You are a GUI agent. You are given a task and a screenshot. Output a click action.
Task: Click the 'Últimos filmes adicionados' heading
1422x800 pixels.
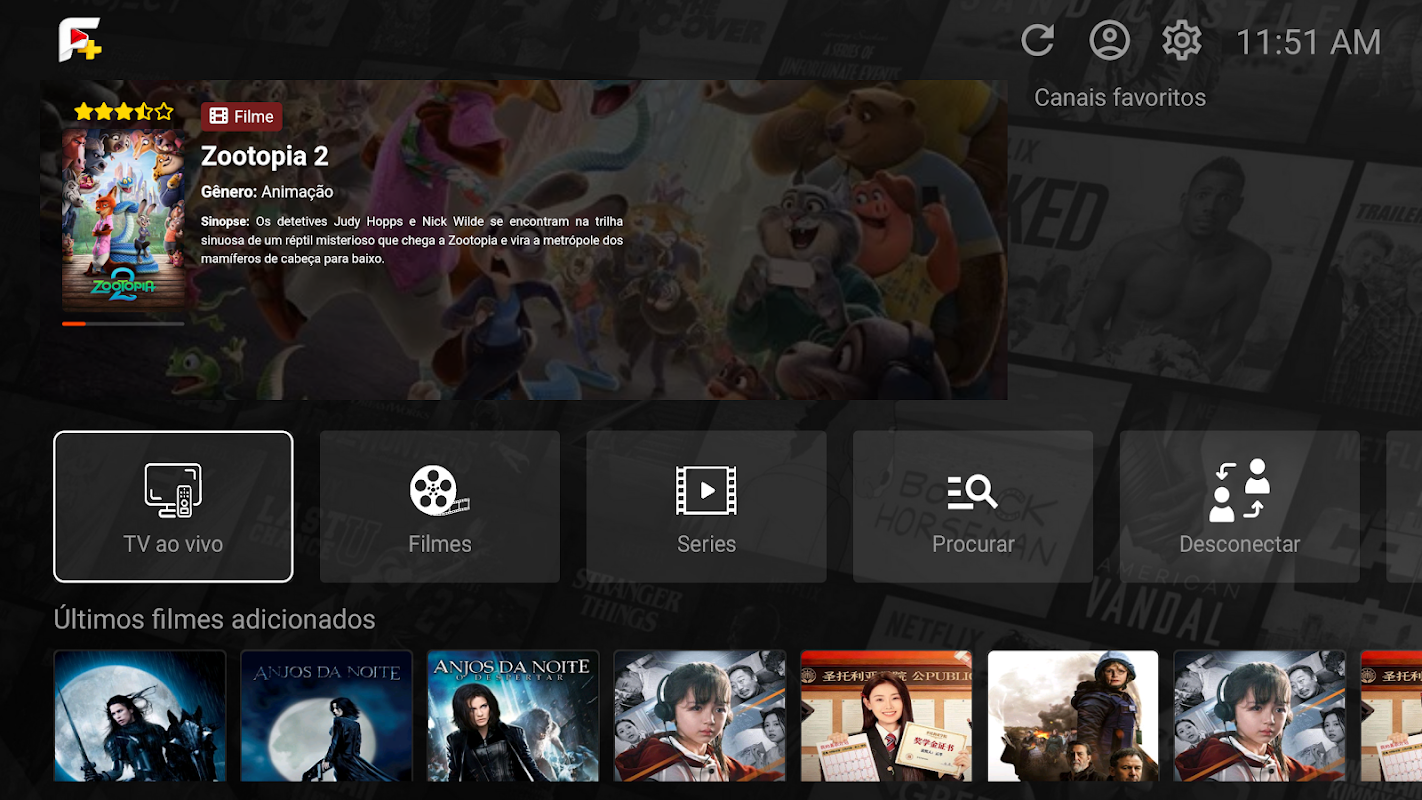215,619
